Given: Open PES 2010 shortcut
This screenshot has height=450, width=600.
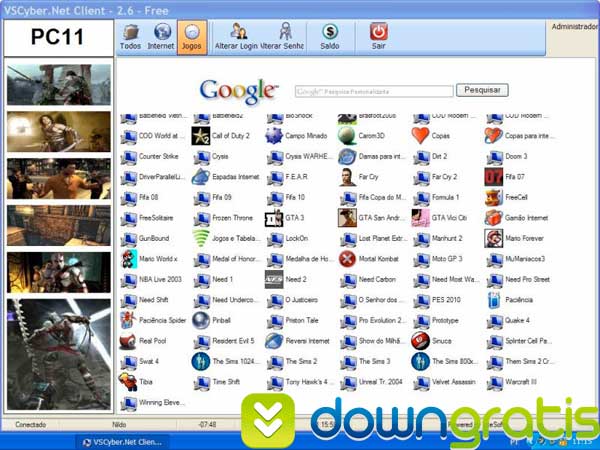Looking at the screenshot, I should (x=438, y=300).
